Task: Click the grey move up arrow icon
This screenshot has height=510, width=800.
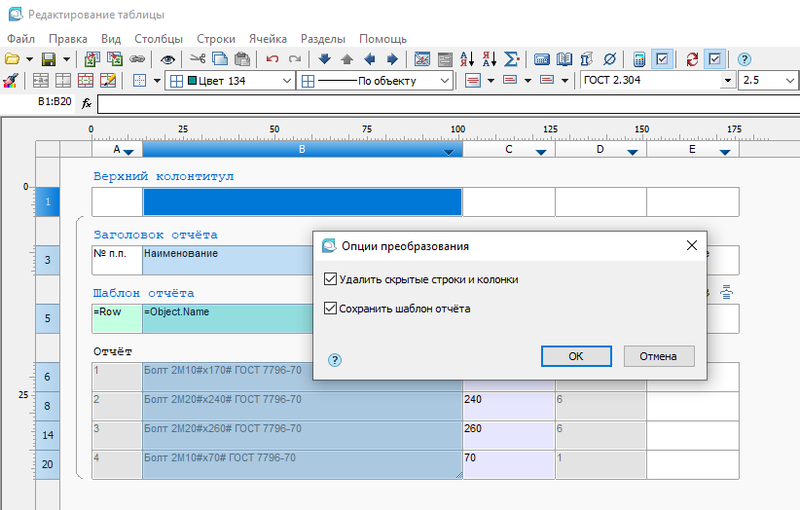Action: pos(347,59)
